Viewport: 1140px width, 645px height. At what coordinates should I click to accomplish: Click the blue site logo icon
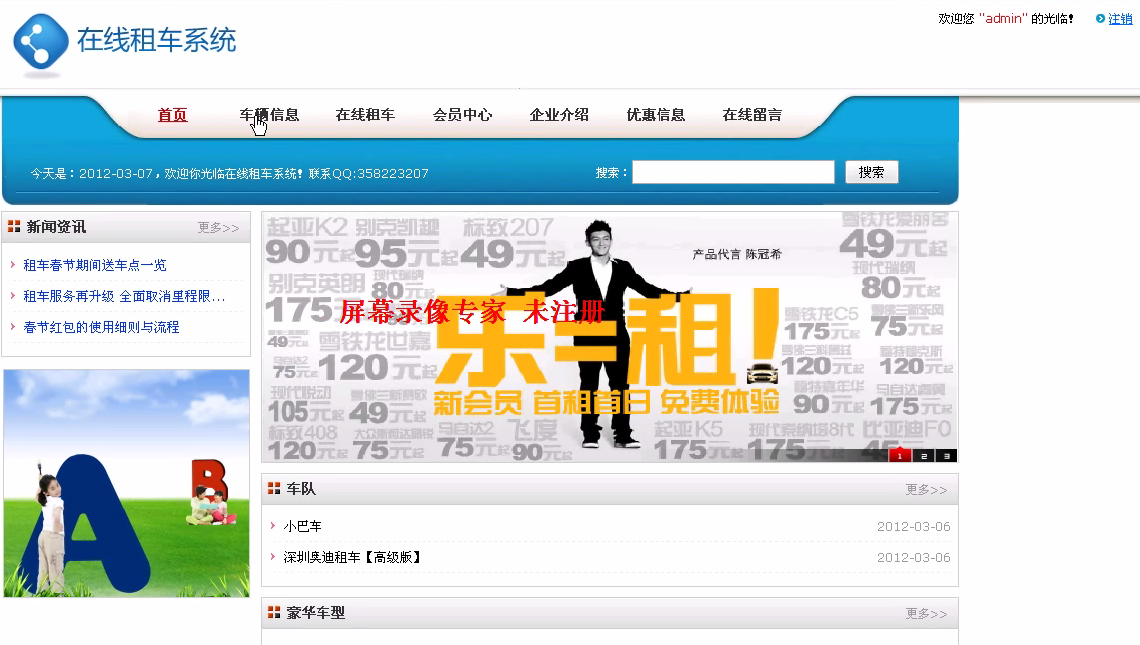(x=41, y=42)
